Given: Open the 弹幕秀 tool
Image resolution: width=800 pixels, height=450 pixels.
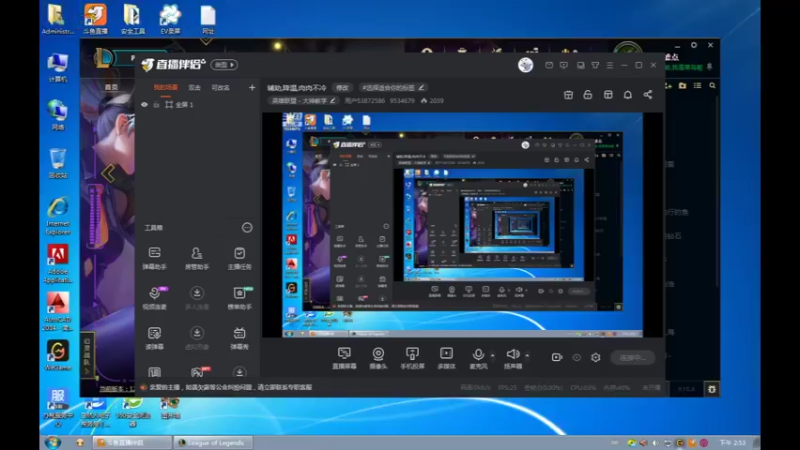Looking at the screenshot, I should tap(239, 338).
